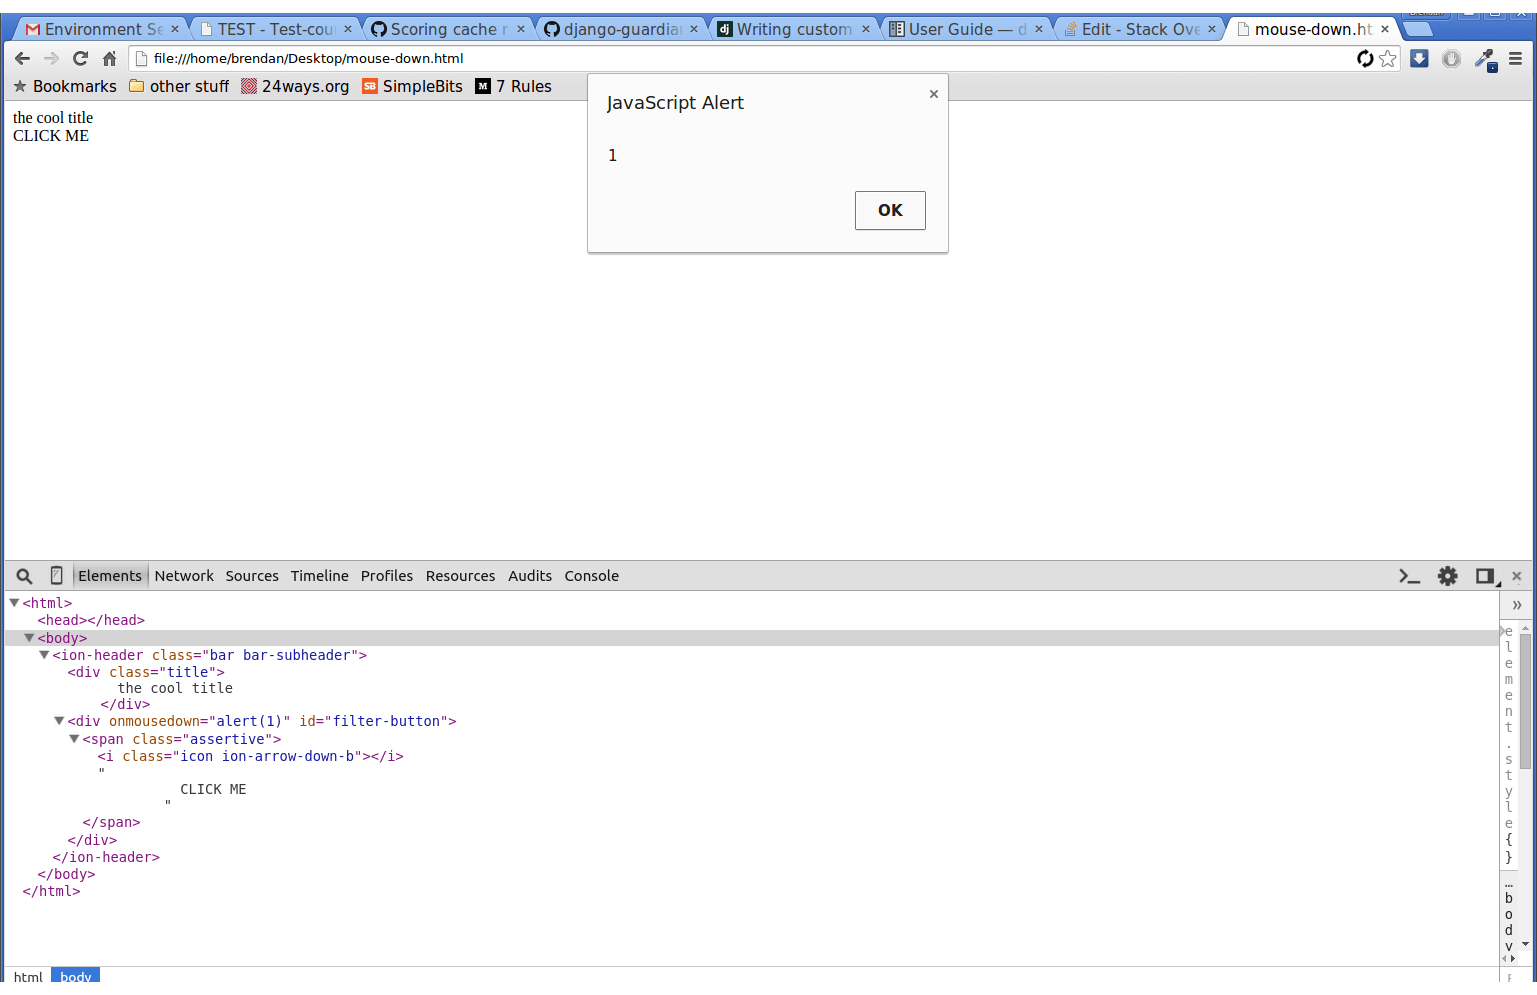The image size is (1537, 995).
Task: Open the eyedropper extension icon in the toolbar
Action: (x=1485, y=60)
